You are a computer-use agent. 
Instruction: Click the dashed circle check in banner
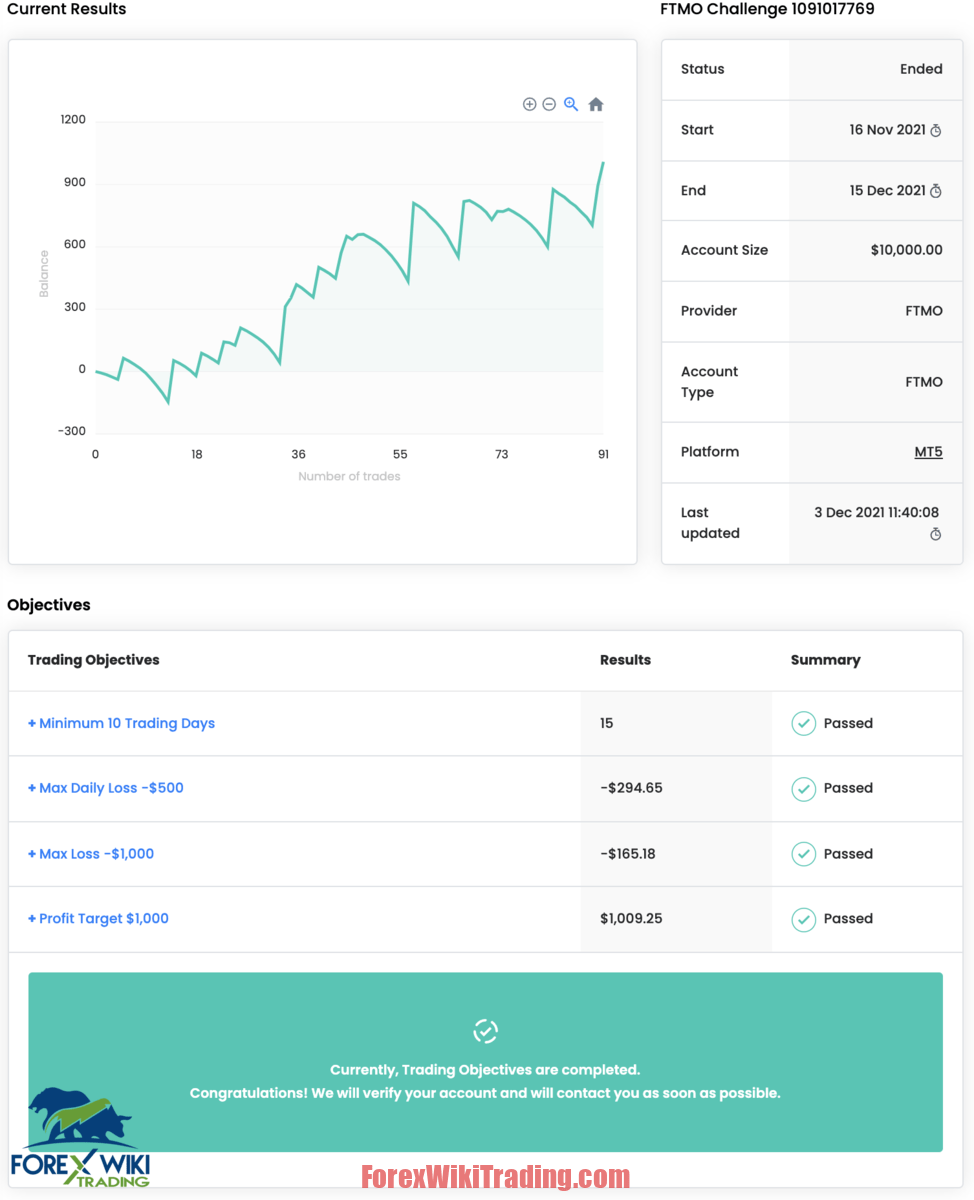[x=485, y=1031]
